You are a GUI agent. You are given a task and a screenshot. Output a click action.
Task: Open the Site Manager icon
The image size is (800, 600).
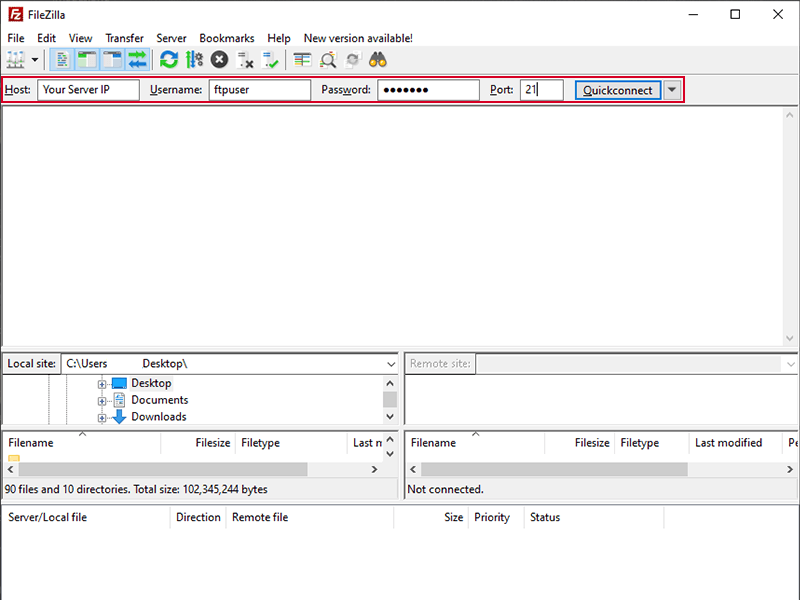[x=15, y=60]
